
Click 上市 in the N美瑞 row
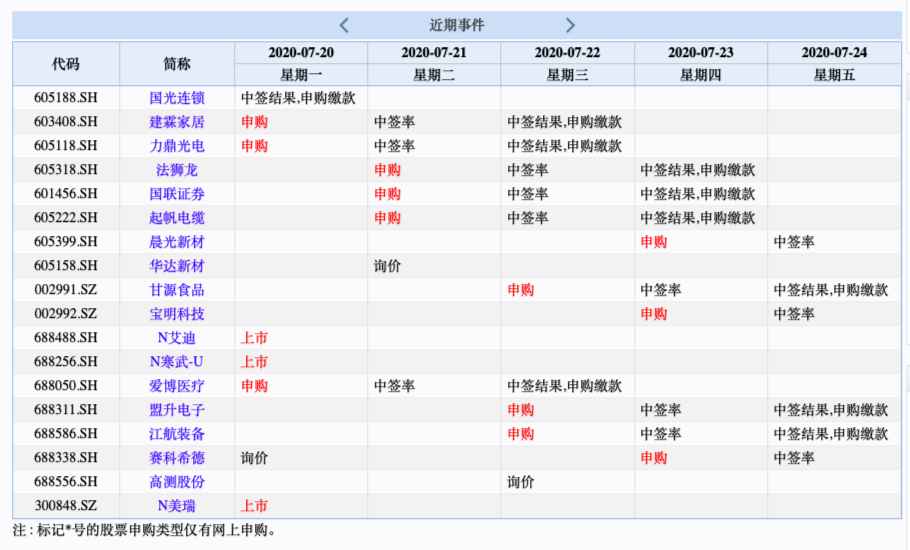click(x=254, y=505)
